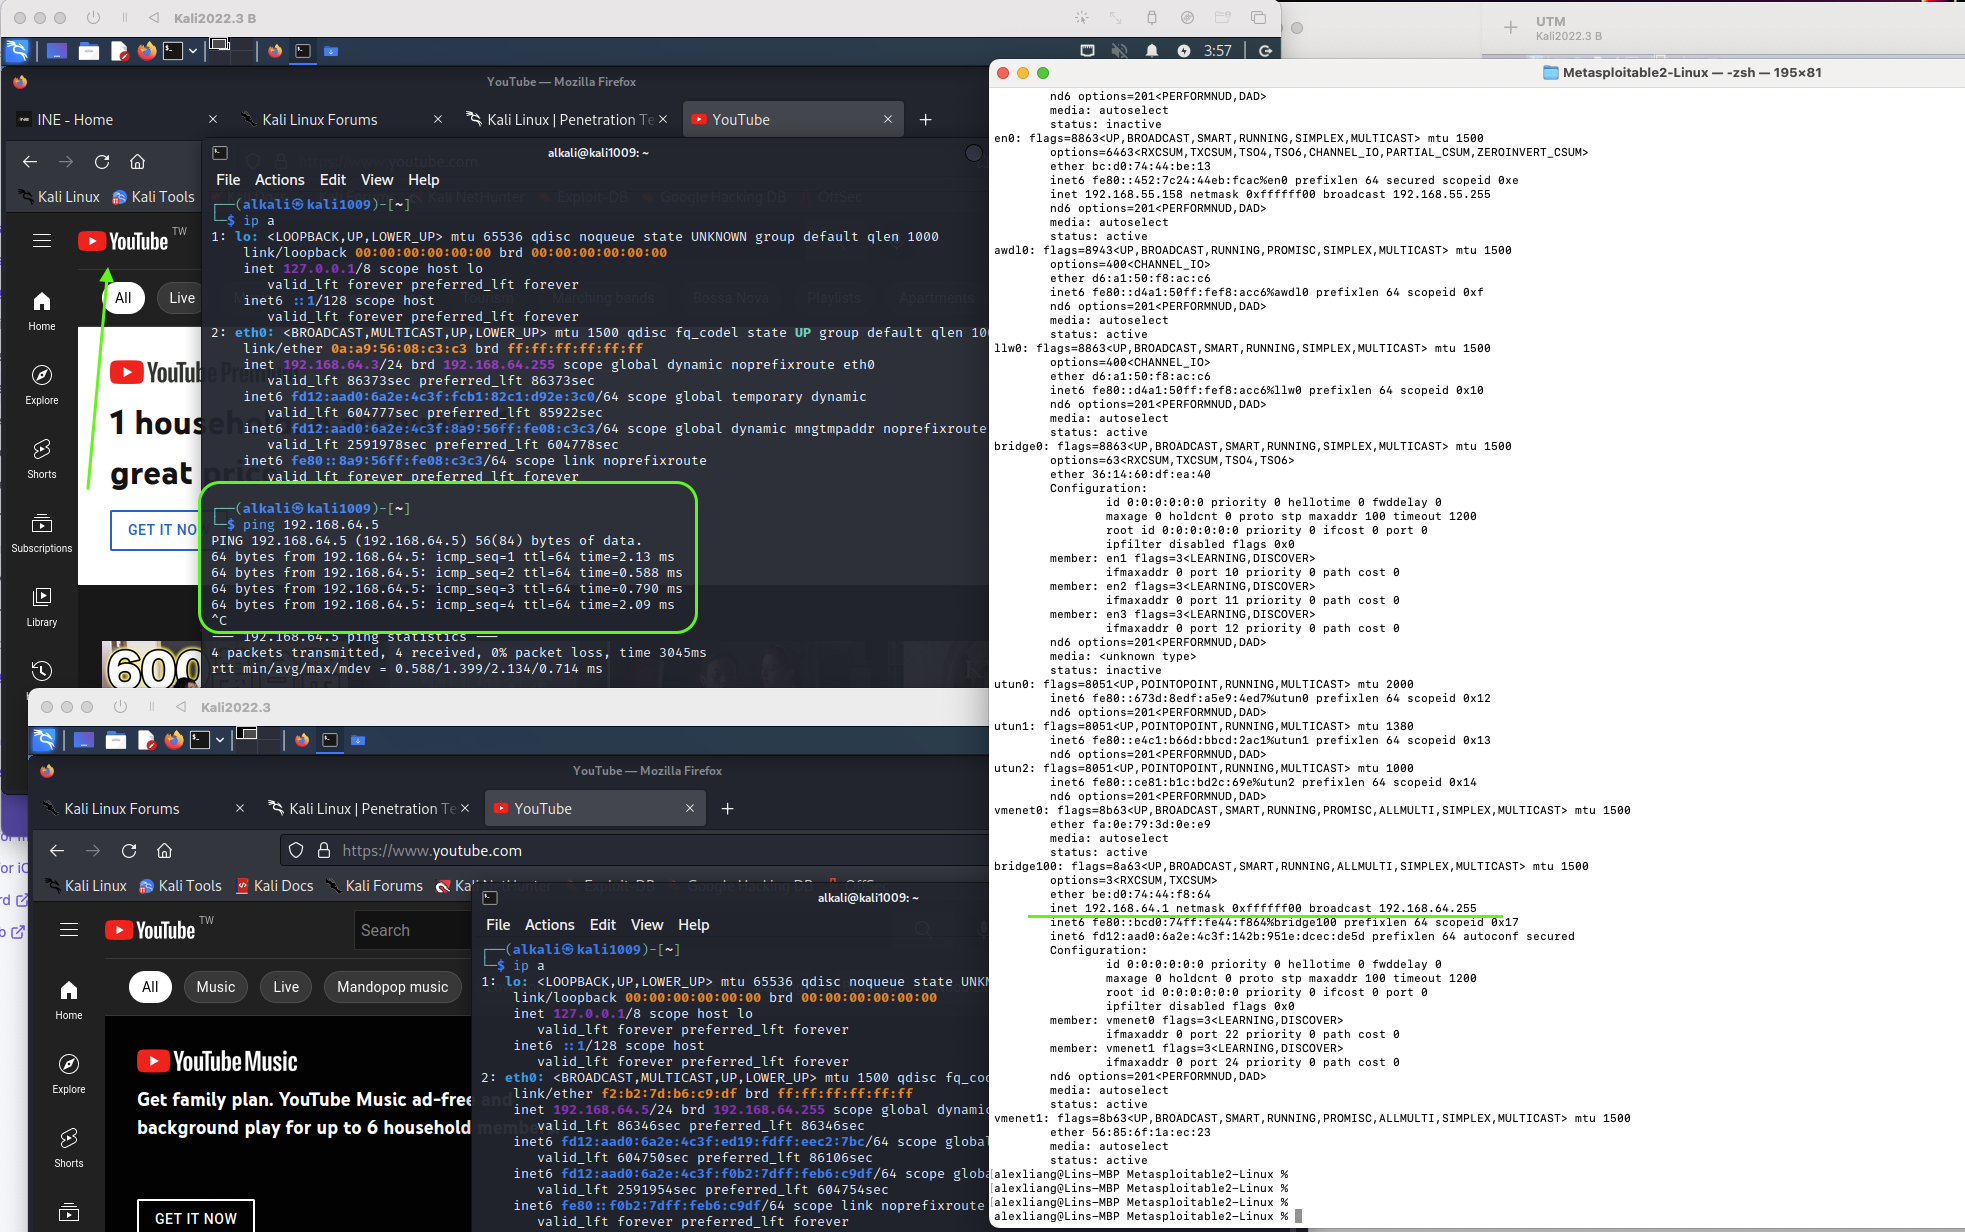Open Firefox from the Kali taskbar panel
The image size is (1965, 1232).
[147, 51]
